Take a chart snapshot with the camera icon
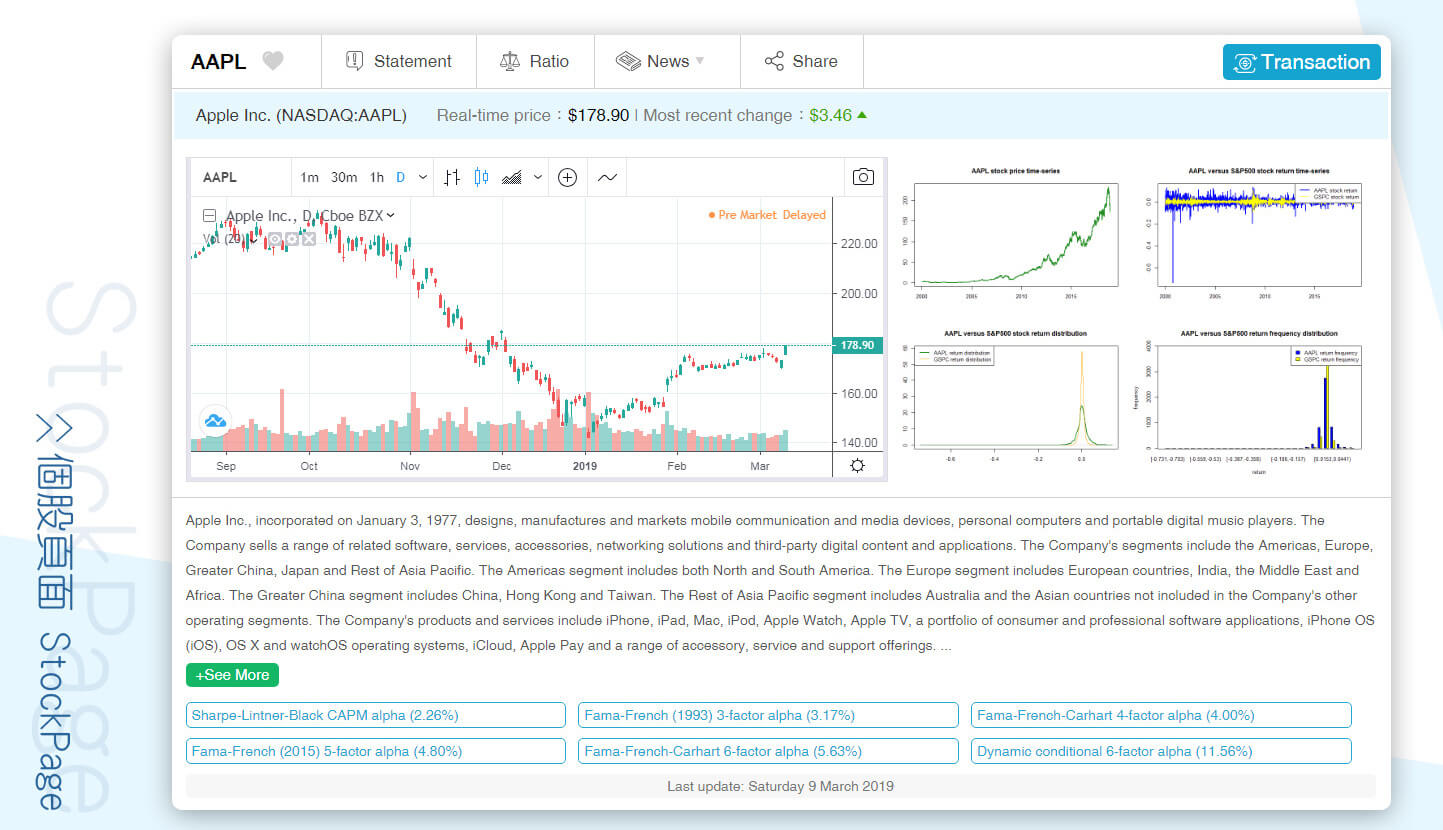Screen dimensions: 1443x830 click(862, 176)
